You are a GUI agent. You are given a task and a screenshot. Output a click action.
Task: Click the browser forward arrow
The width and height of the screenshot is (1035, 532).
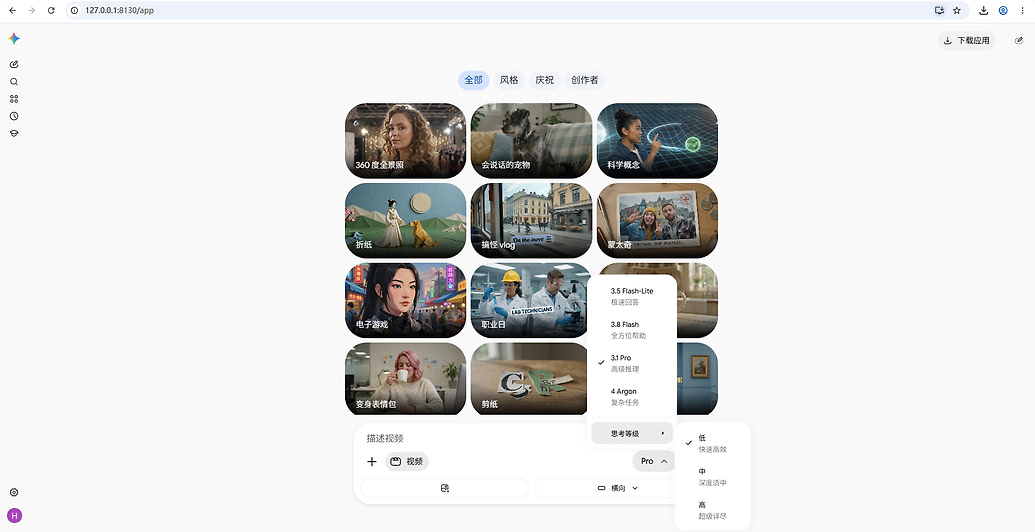click(32, 11)
